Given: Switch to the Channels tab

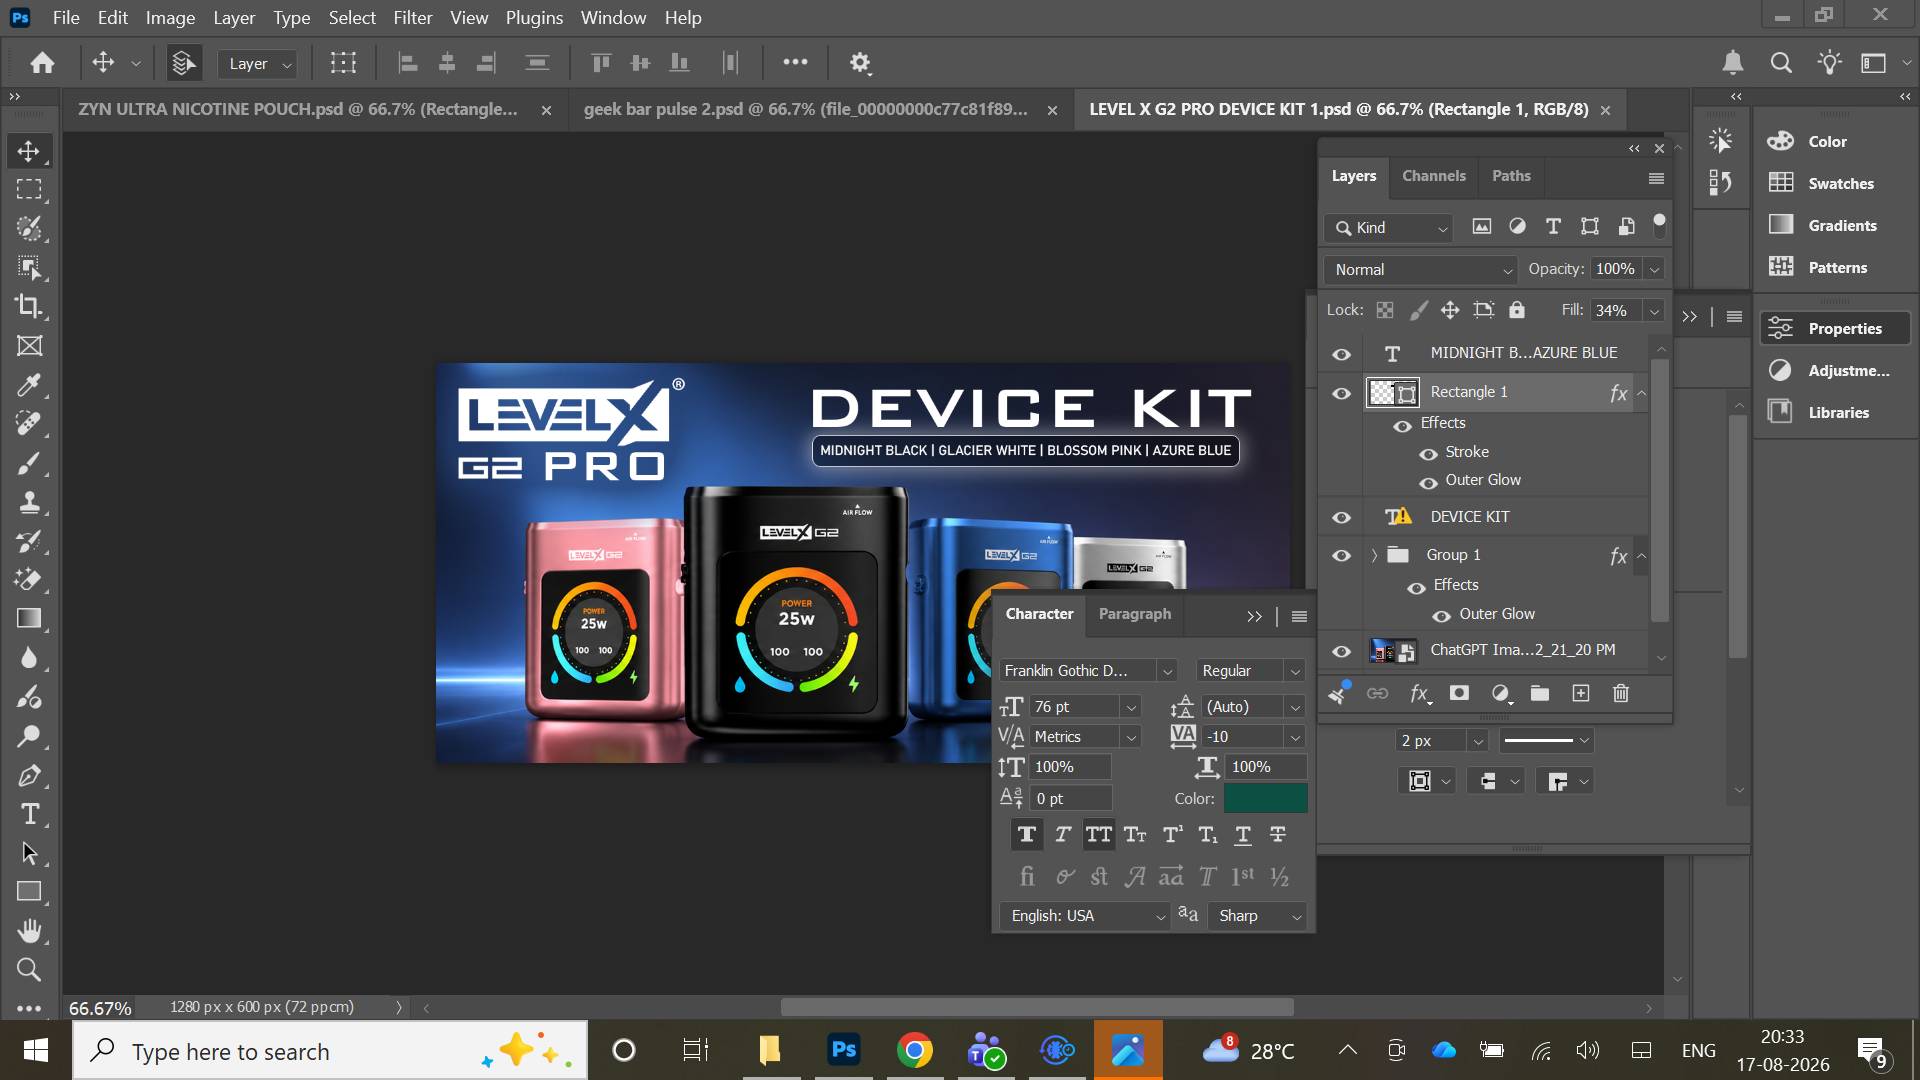Looking at the screenshot, I should (x=1433, y=175).
